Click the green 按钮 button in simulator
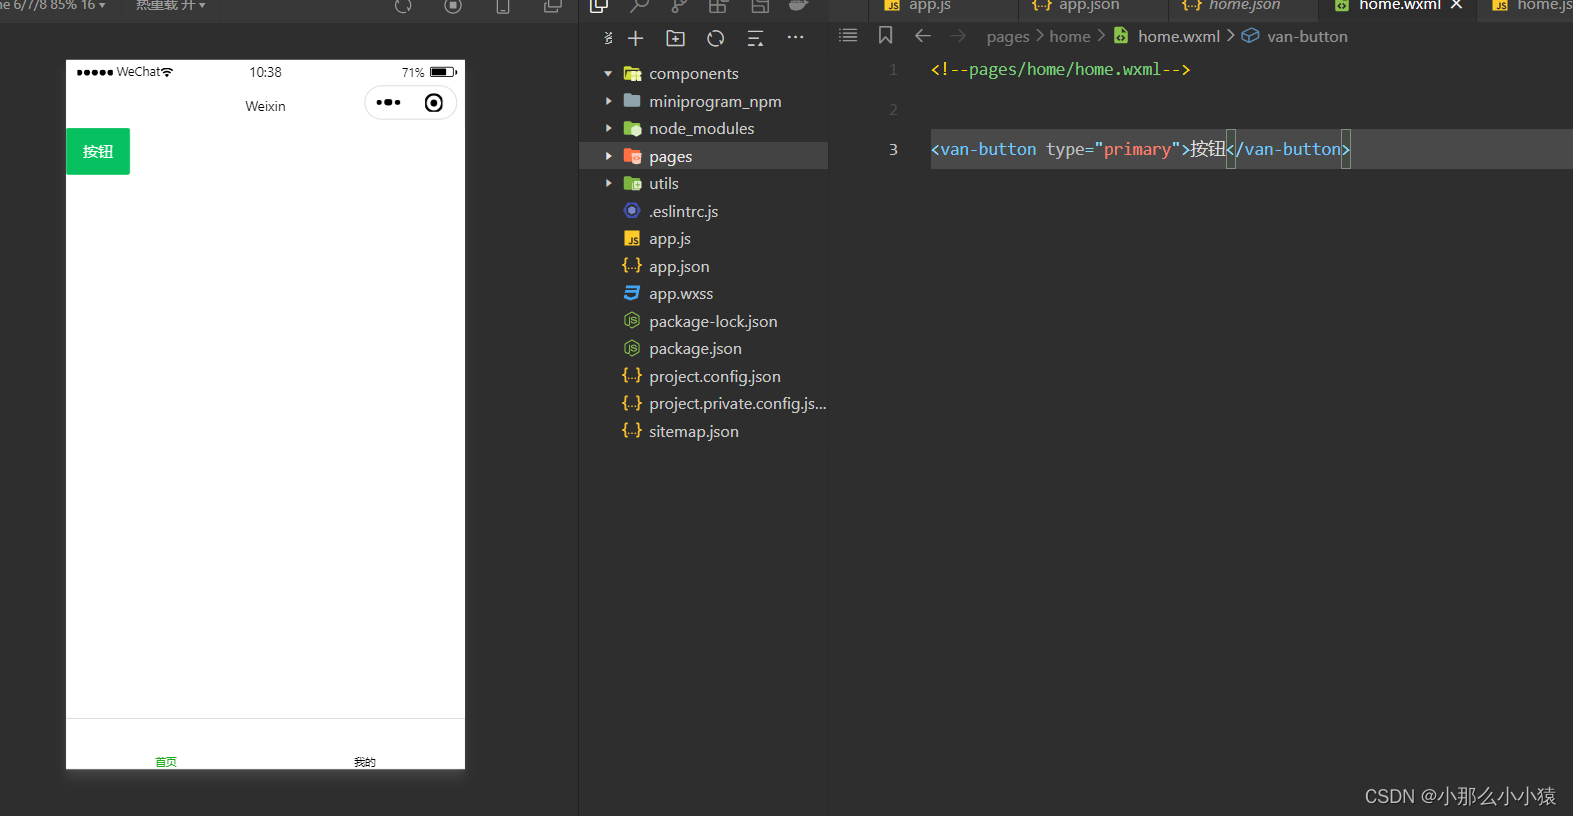Viewport: 1573px width, 816px height. tap(98, 151)
